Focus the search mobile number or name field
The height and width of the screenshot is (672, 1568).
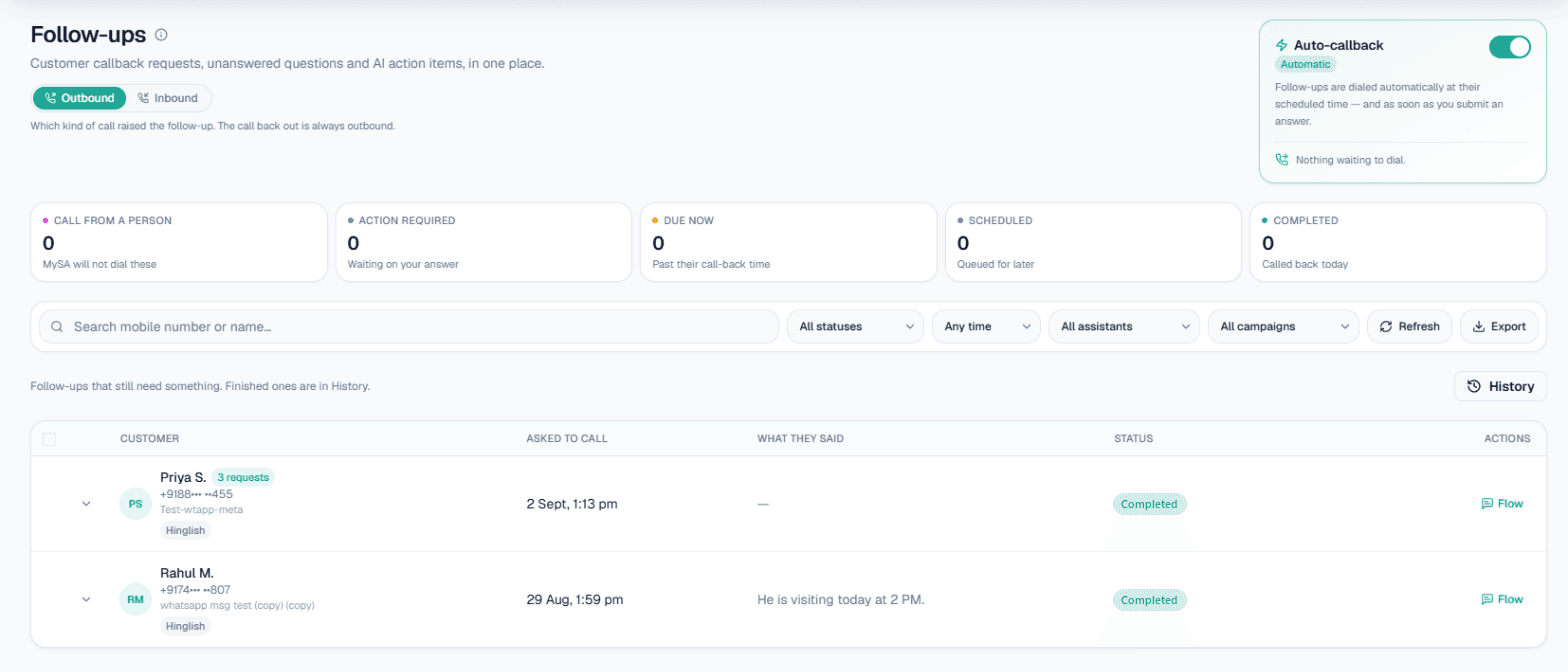(408, 326)
